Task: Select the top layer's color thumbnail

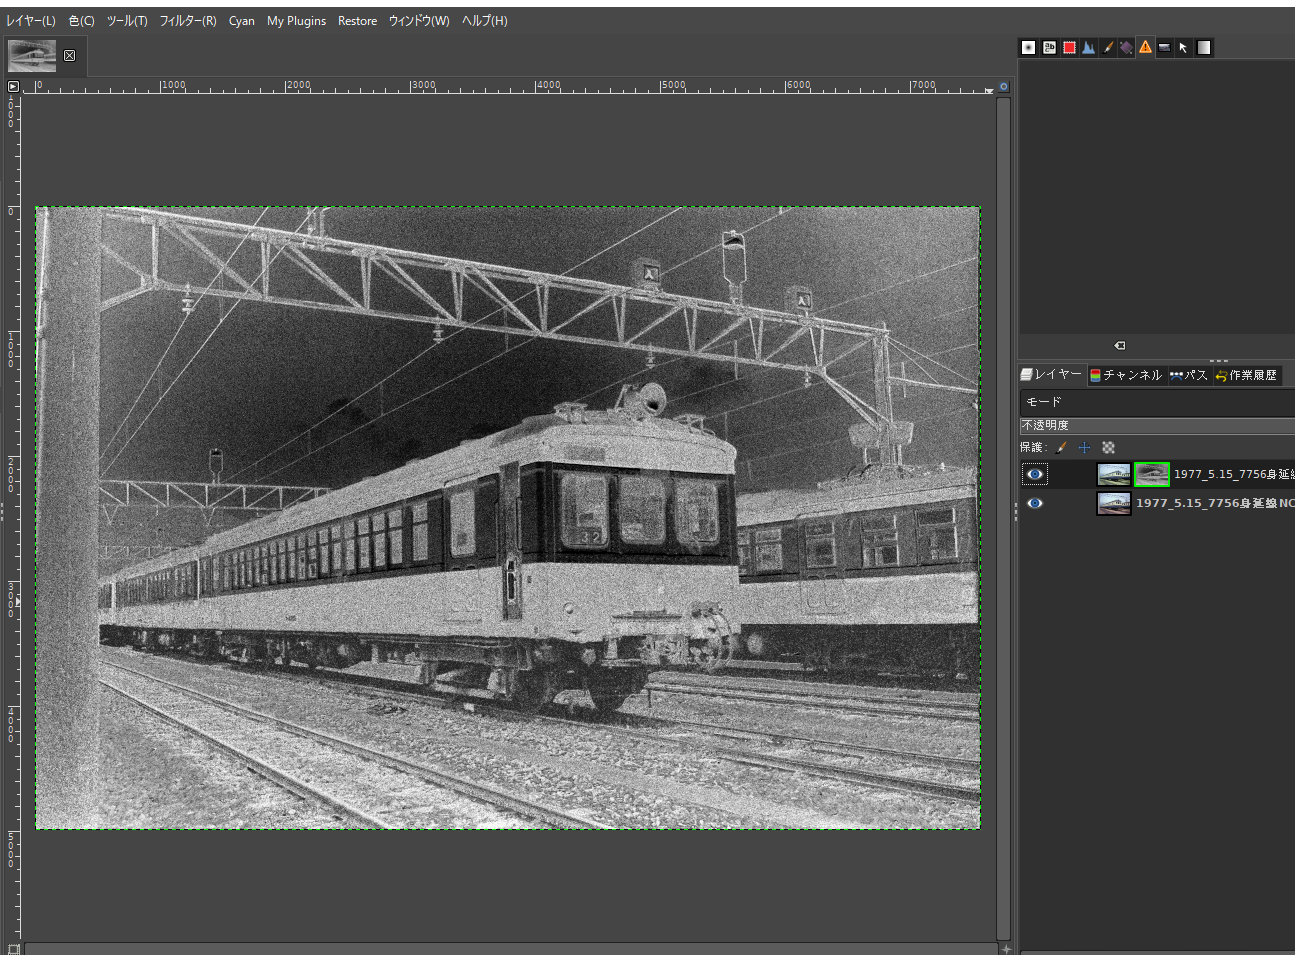Action: (x=1114, y=475)
